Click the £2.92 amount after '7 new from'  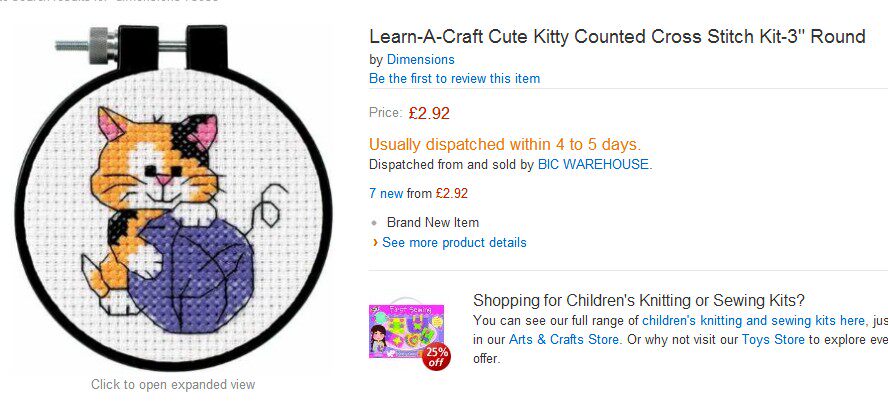point(451,193)
